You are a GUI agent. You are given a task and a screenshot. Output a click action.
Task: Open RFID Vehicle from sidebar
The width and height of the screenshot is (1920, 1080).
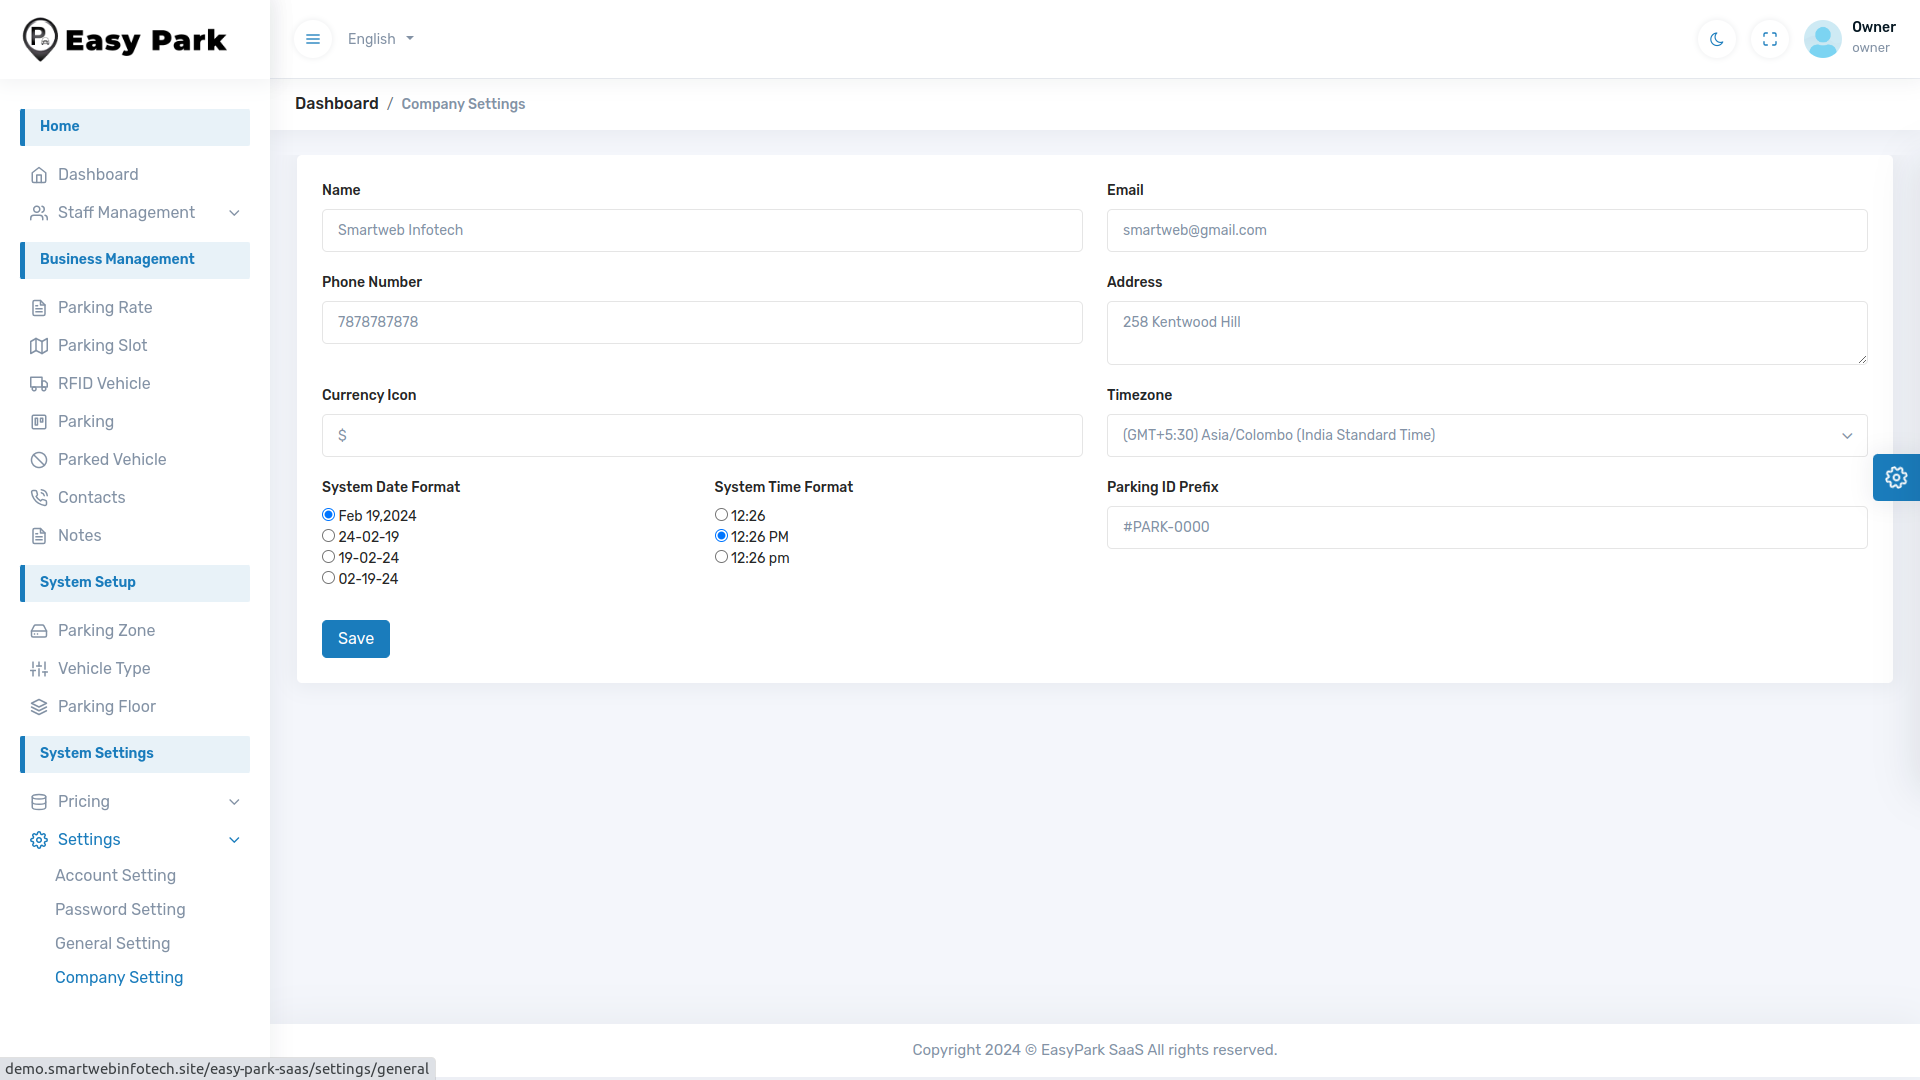(104, 384)
